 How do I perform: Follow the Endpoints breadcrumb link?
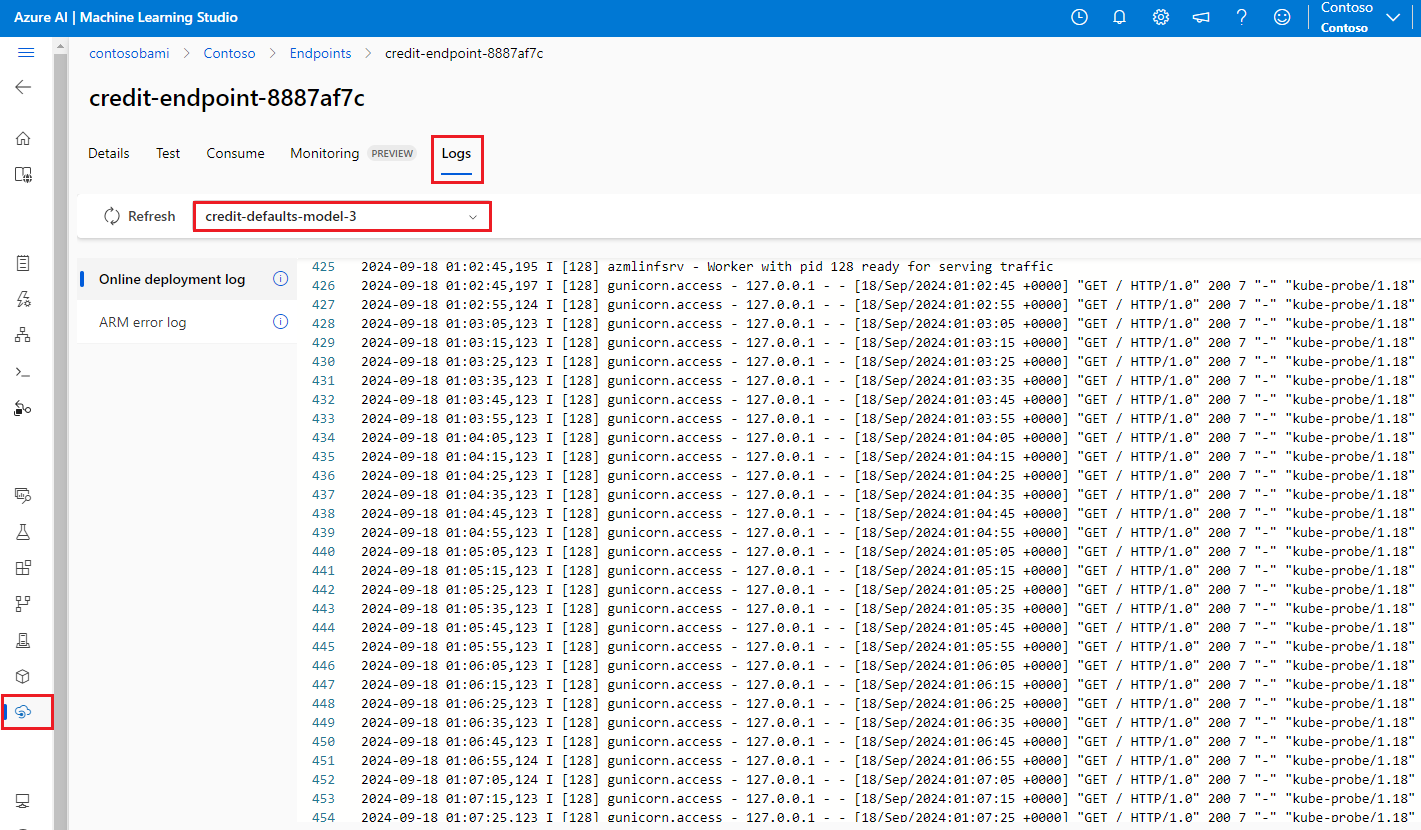tap(320, 53)
